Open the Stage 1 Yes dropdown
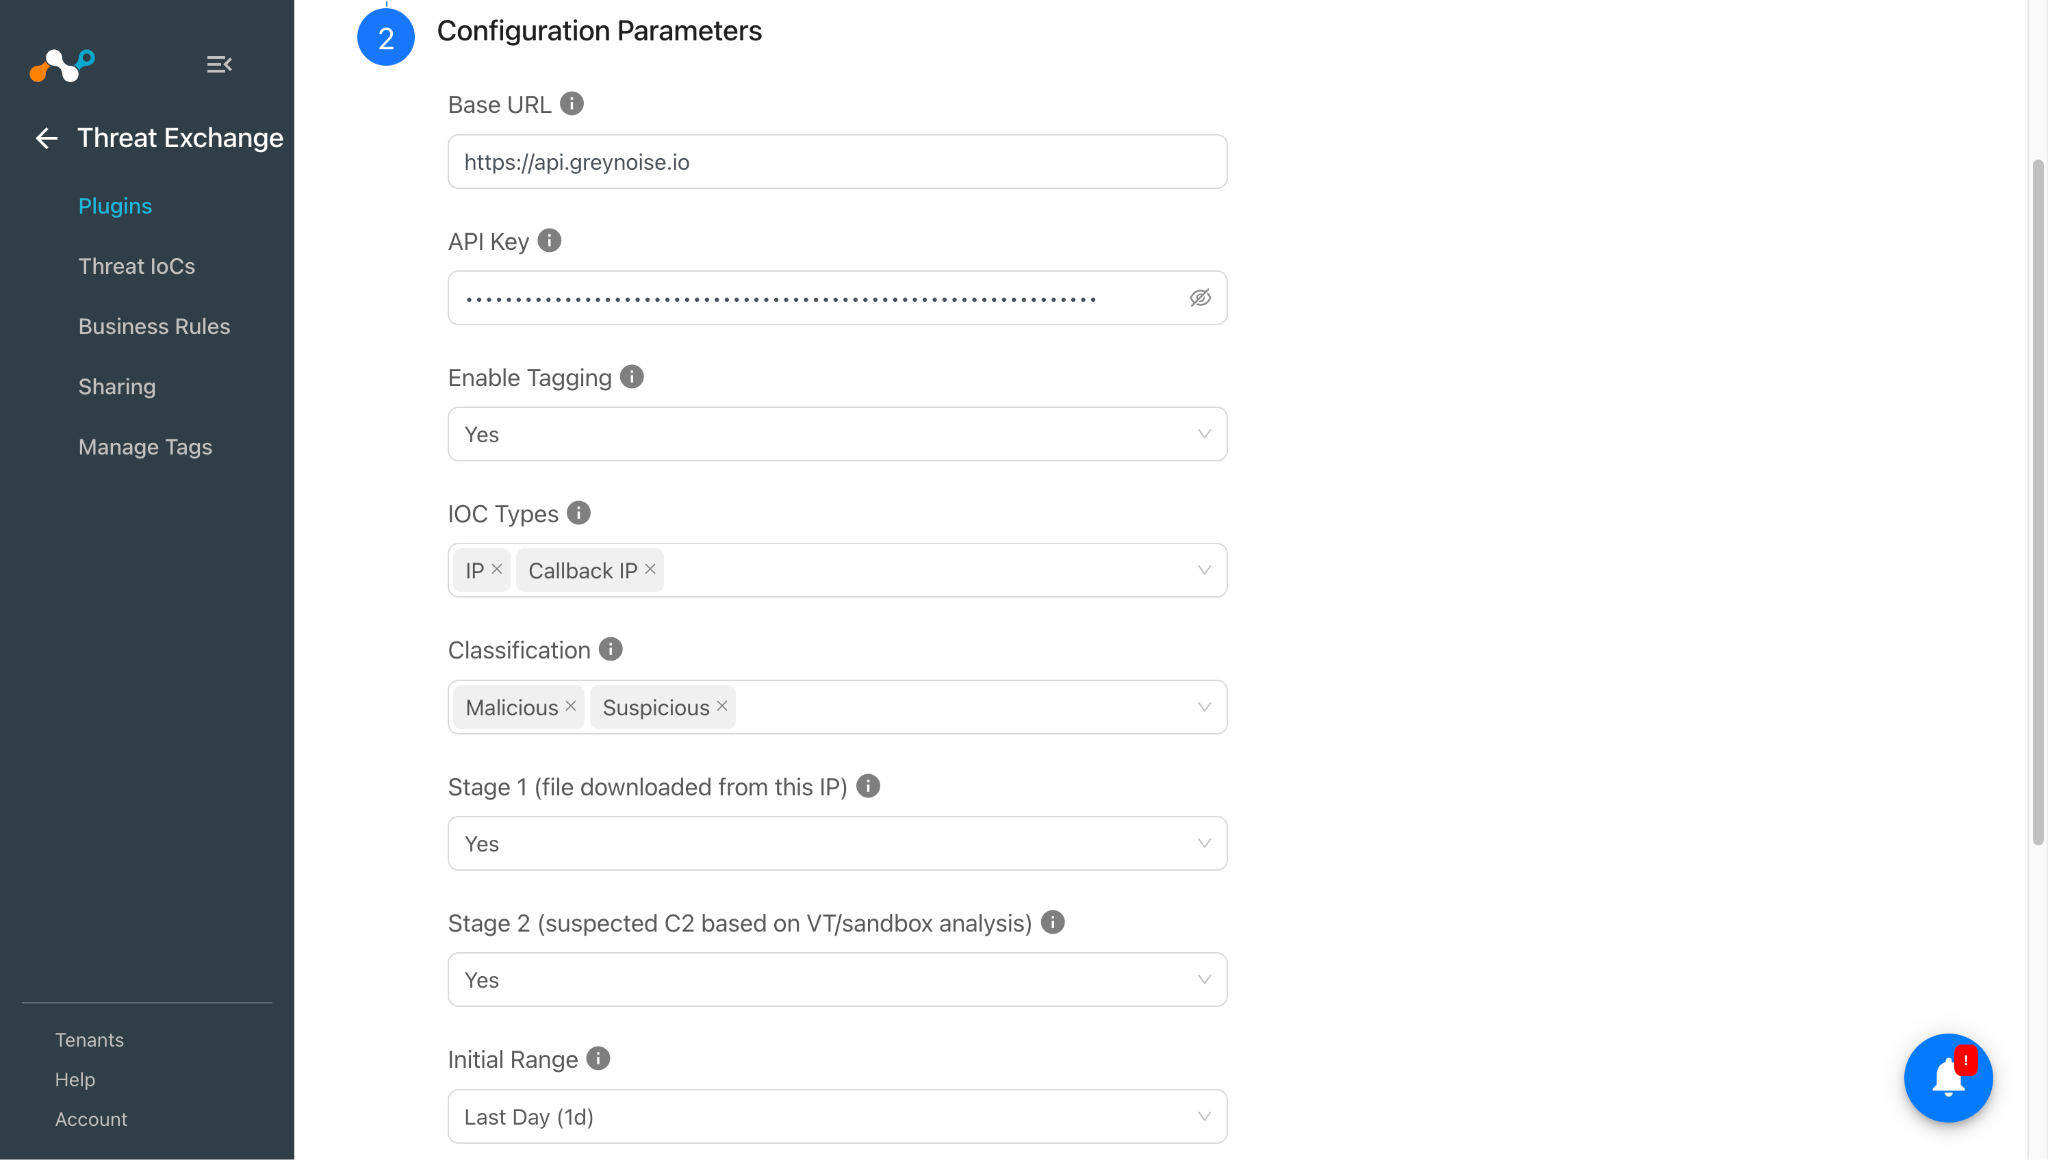Image resolution: width=2048 pixels, height=1160 pixels. (837, 843)
